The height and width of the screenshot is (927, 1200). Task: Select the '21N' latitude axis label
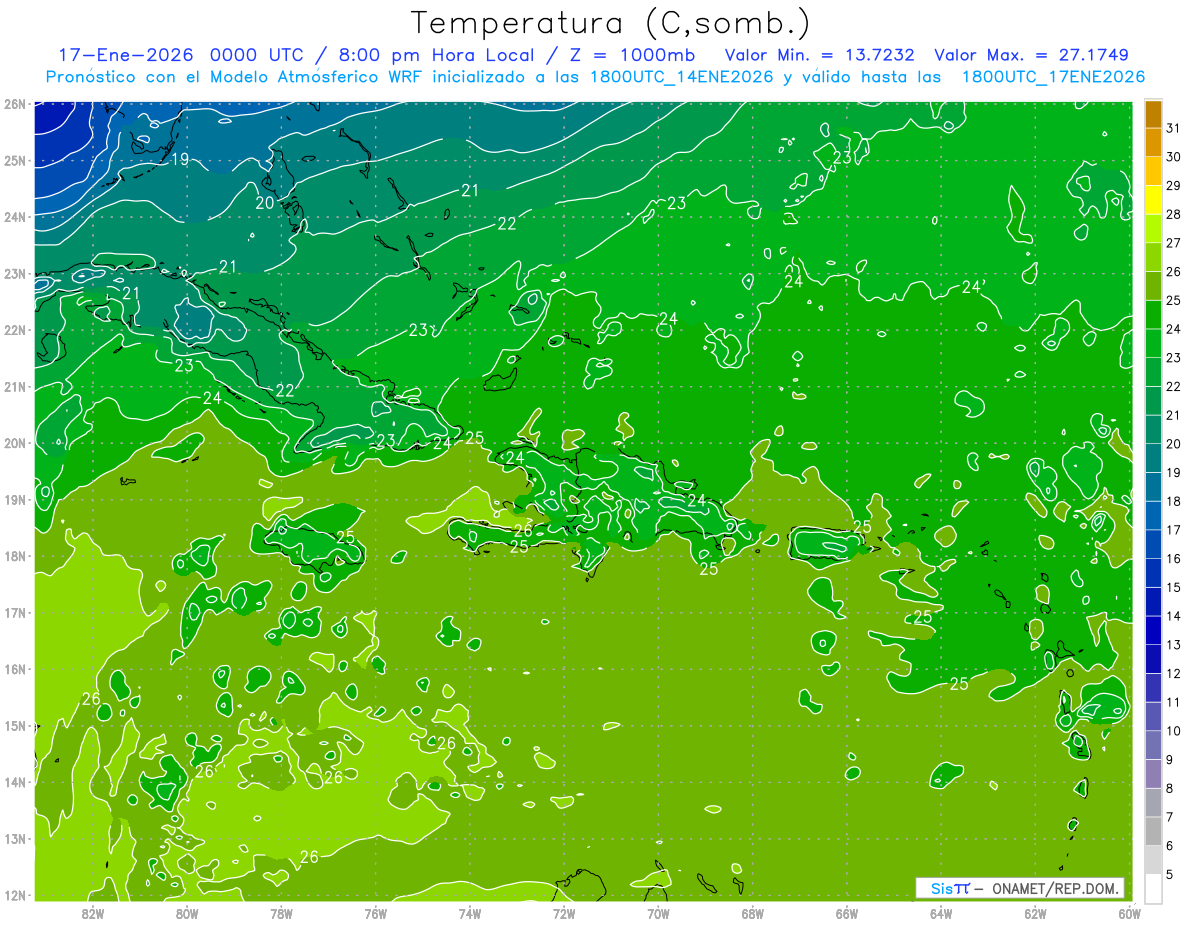click(14, 387)
